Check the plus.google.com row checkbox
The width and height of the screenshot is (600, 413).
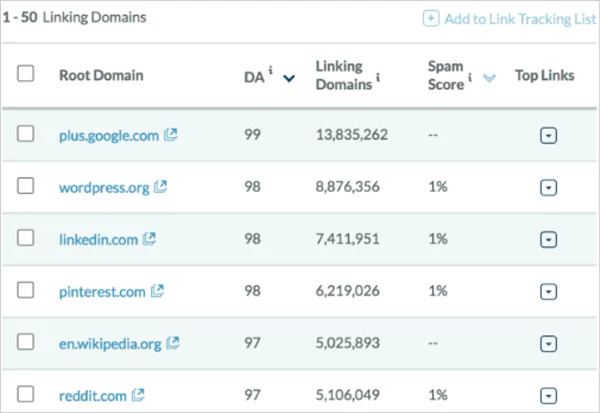coord(26,134)
